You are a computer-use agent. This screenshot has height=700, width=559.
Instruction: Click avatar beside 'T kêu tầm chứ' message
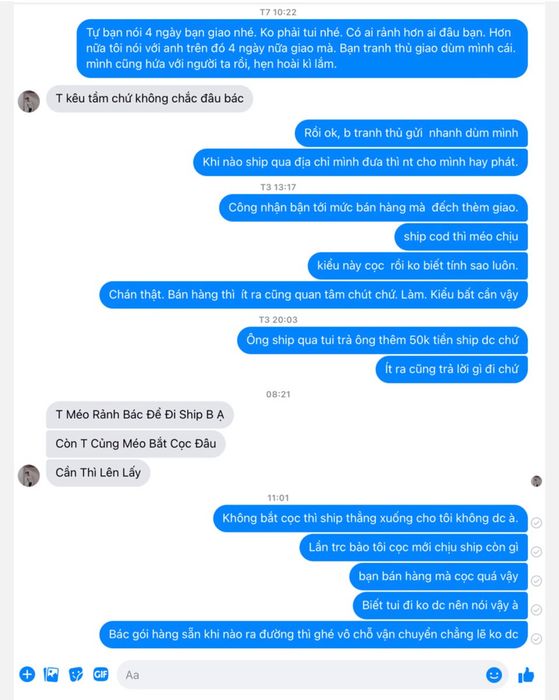point(29,101)
